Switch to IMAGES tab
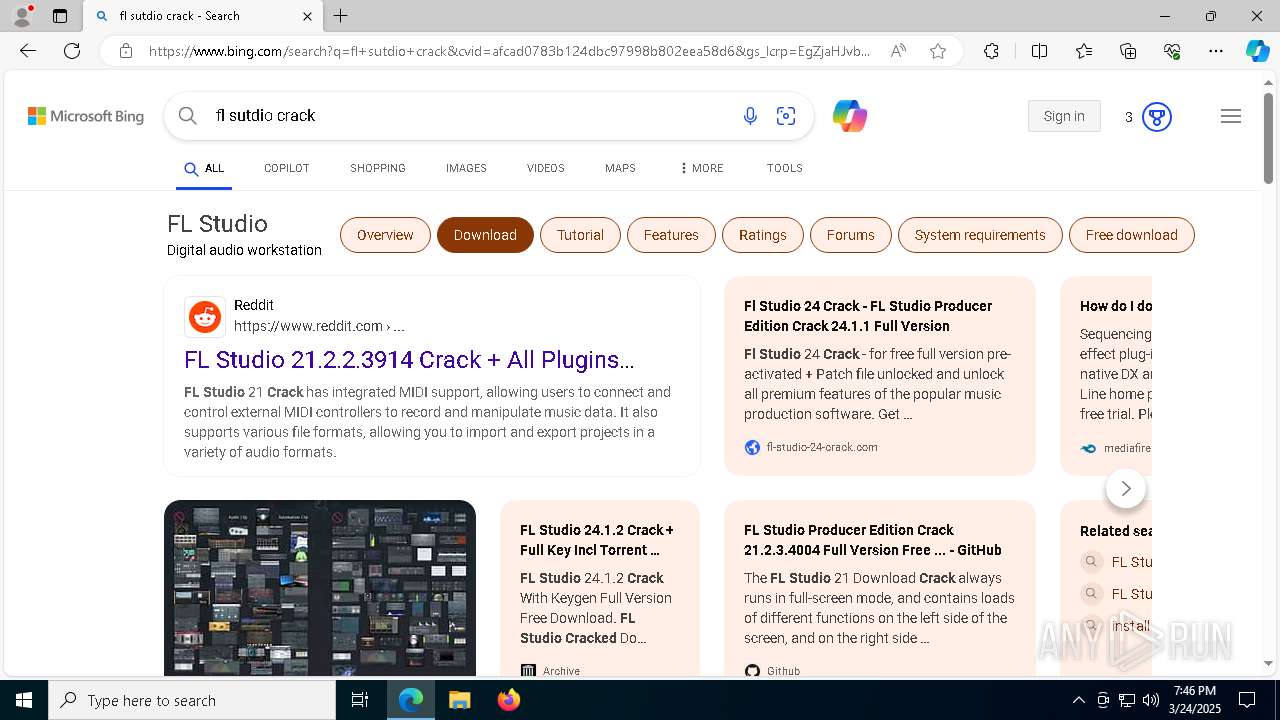This screenshot has height=720, width=1280. point(466,169)
